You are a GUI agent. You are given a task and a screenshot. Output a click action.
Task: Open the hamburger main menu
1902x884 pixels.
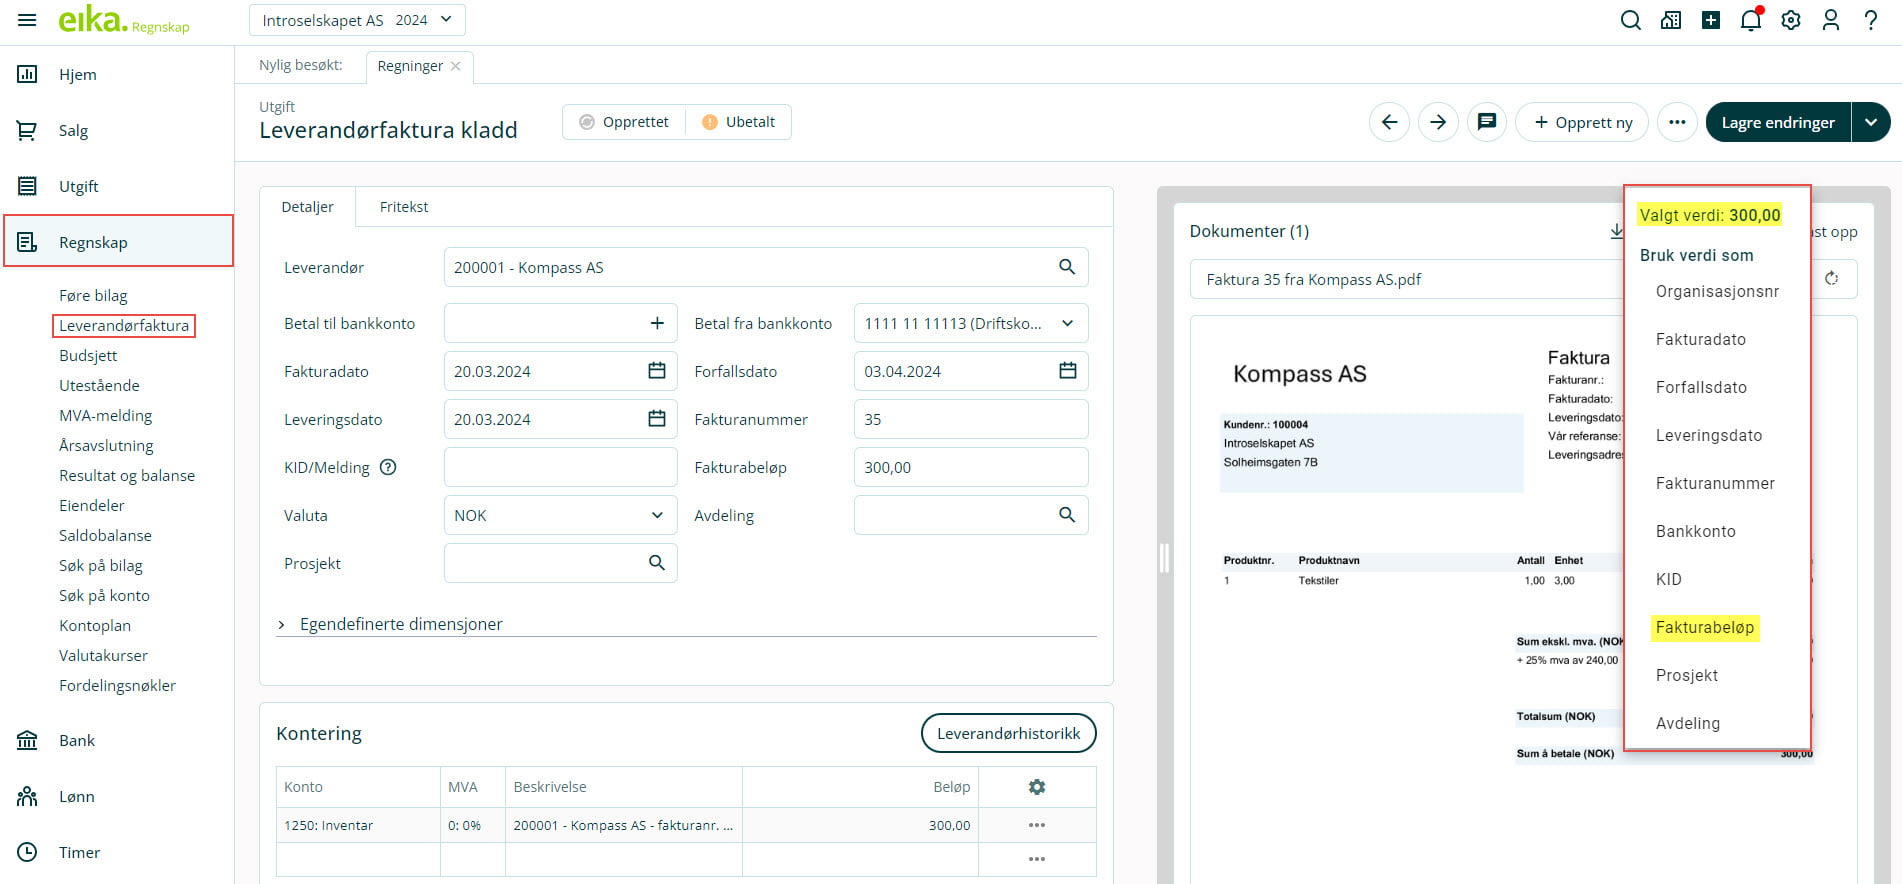tap(27, 20)
